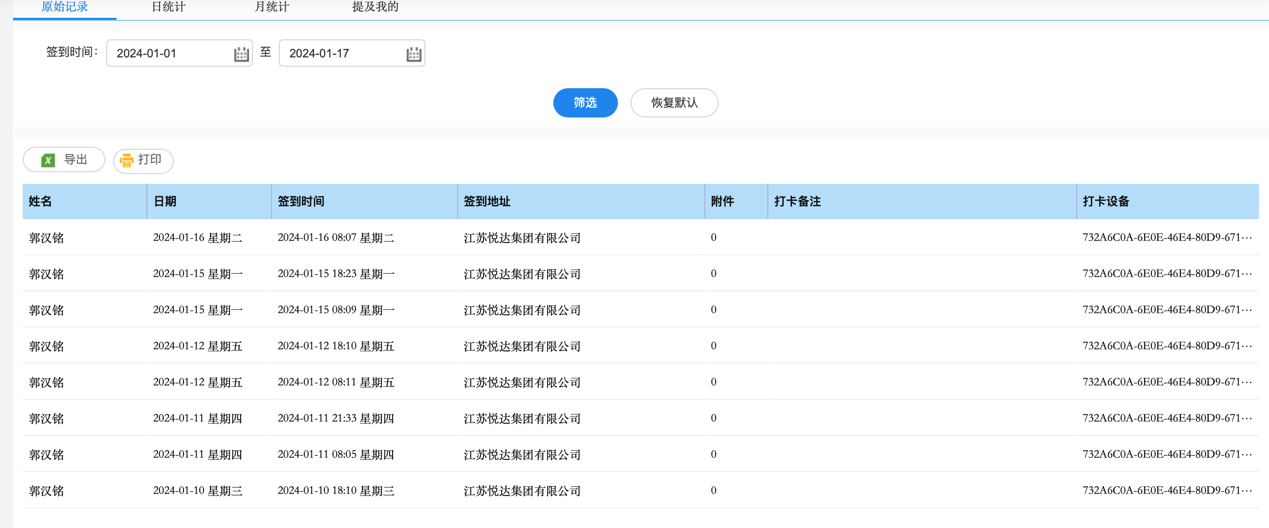Focus the end date field 2024-01-17
Screen dimensions: 1269x528
point(352,53)
